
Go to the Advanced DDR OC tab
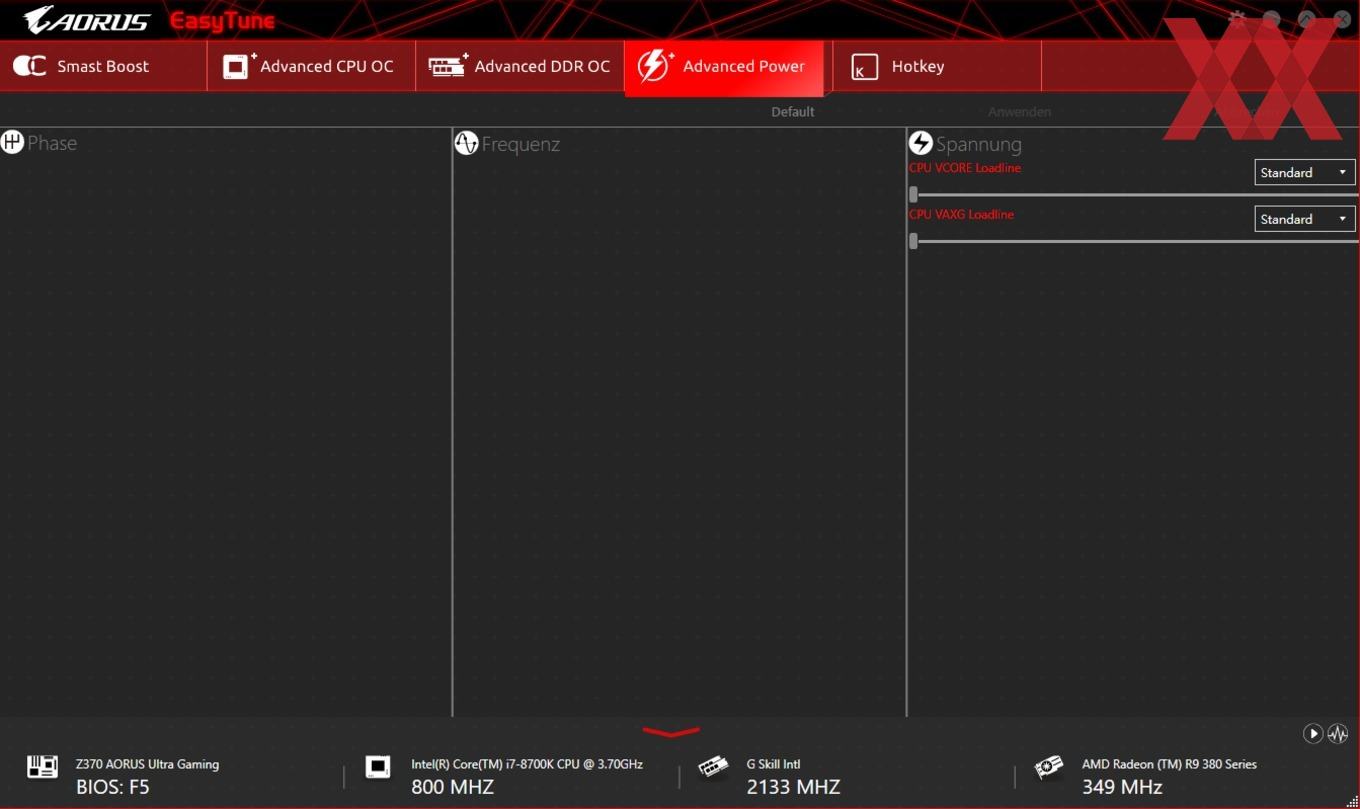(x=519, y=66)
